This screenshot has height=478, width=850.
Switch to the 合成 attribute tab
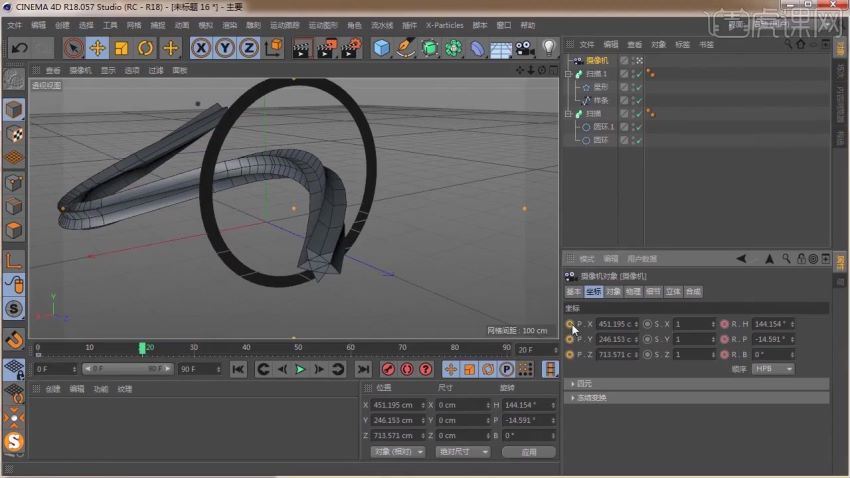click(x=693, y=292)
